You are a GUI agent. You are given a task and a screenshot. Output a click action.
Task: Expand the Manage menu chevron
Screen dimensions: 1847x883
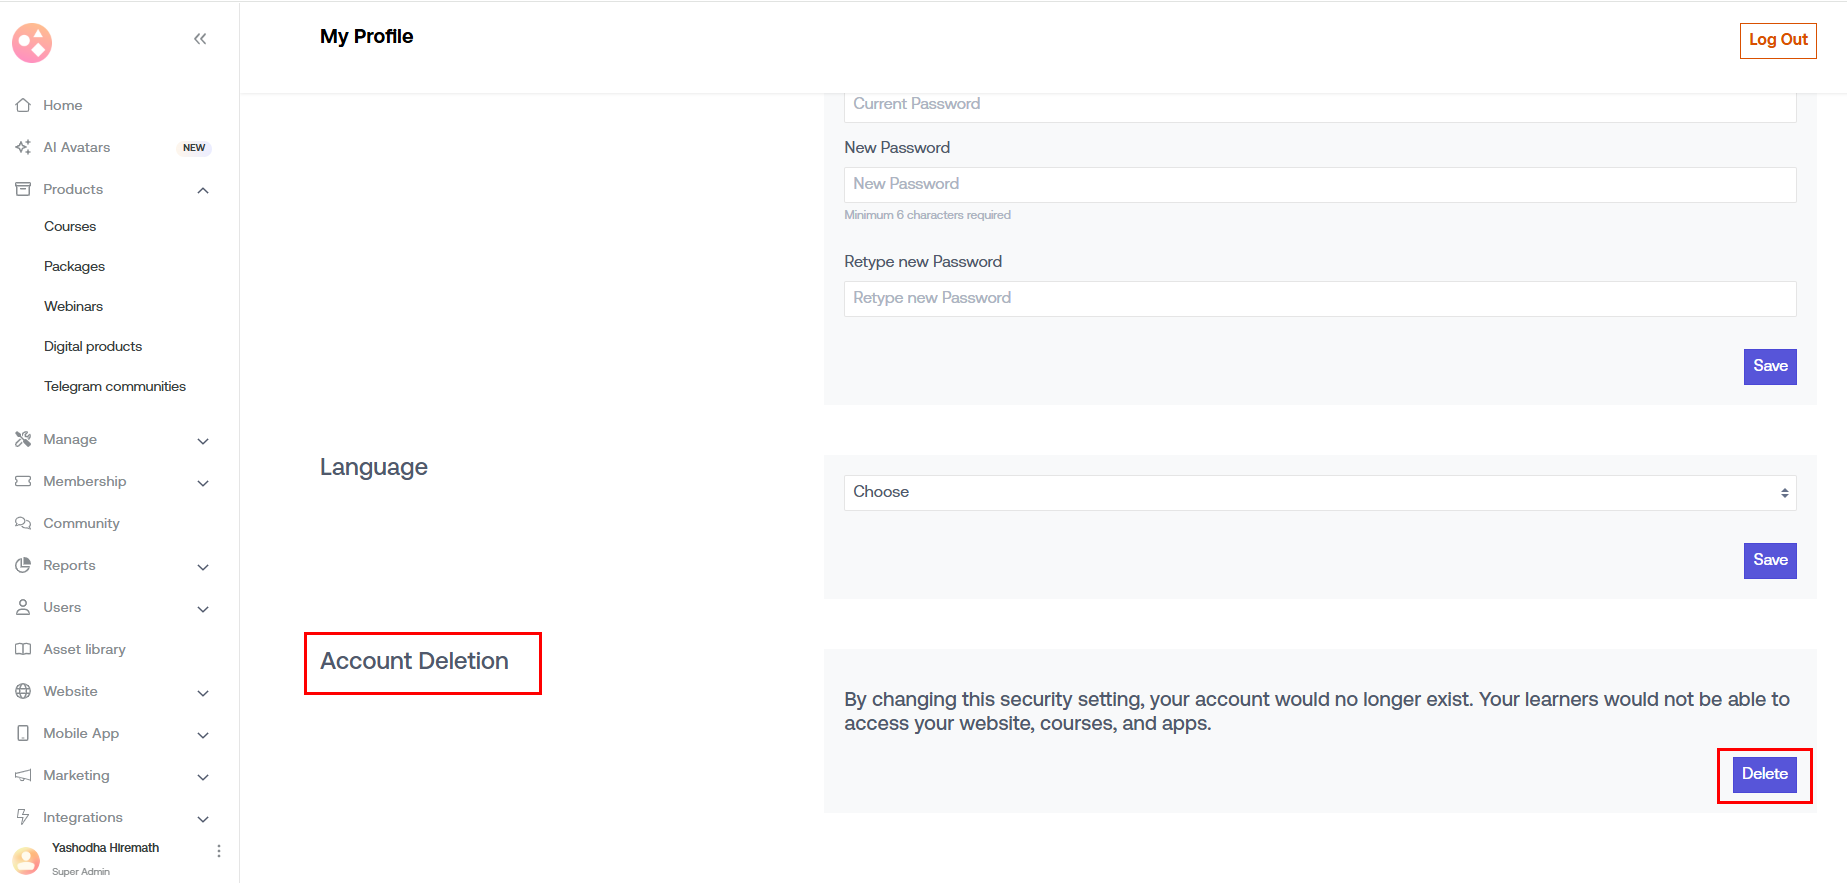pos(203,441)
